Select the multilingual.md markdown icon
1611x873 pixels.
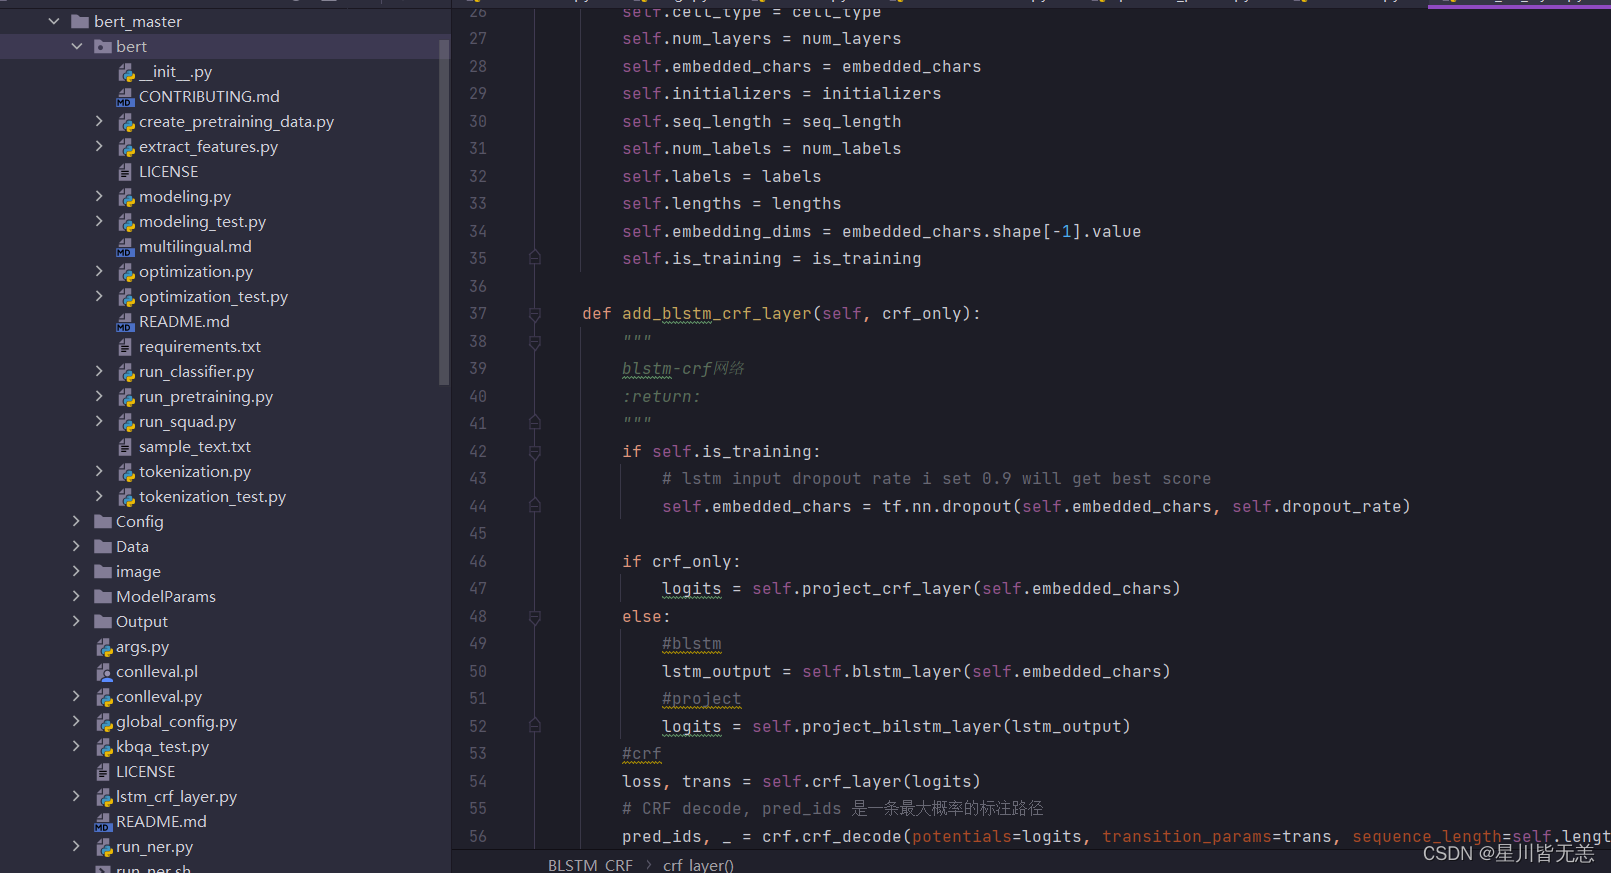click(x=125, y=247)
